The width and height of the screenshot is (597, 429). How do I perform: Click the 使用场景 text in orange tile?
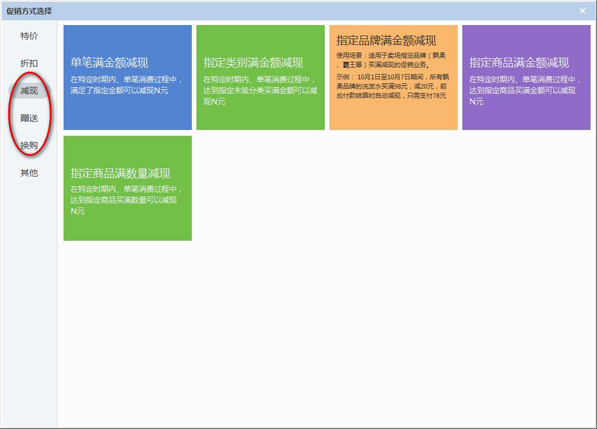[x=391, y=60]
